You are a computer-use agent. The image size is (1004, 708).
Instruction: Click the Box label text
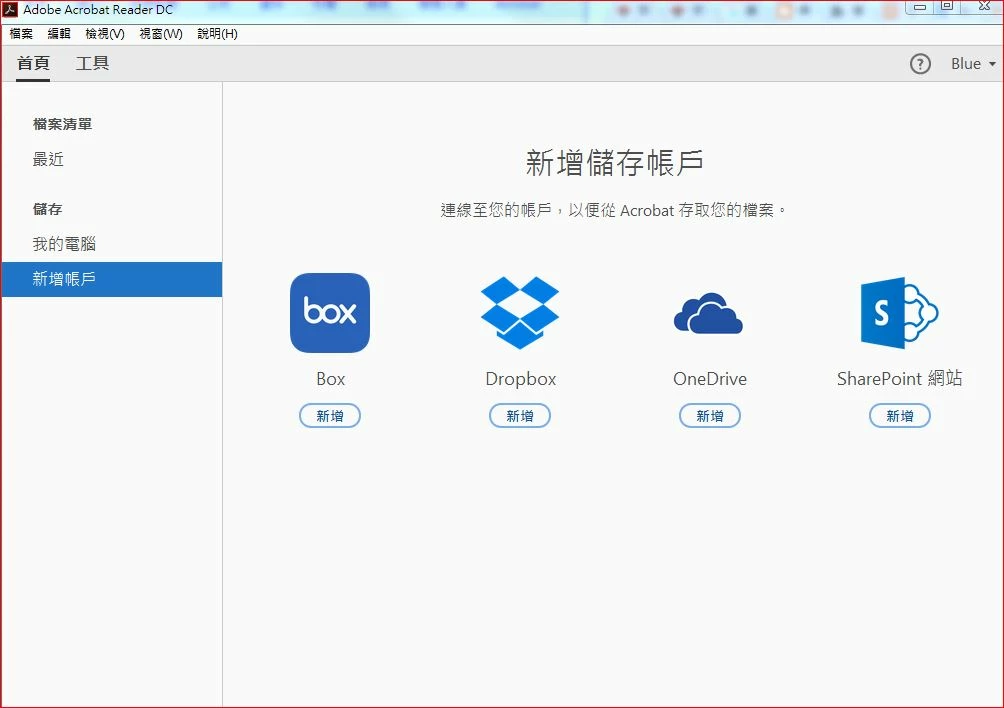330,379
